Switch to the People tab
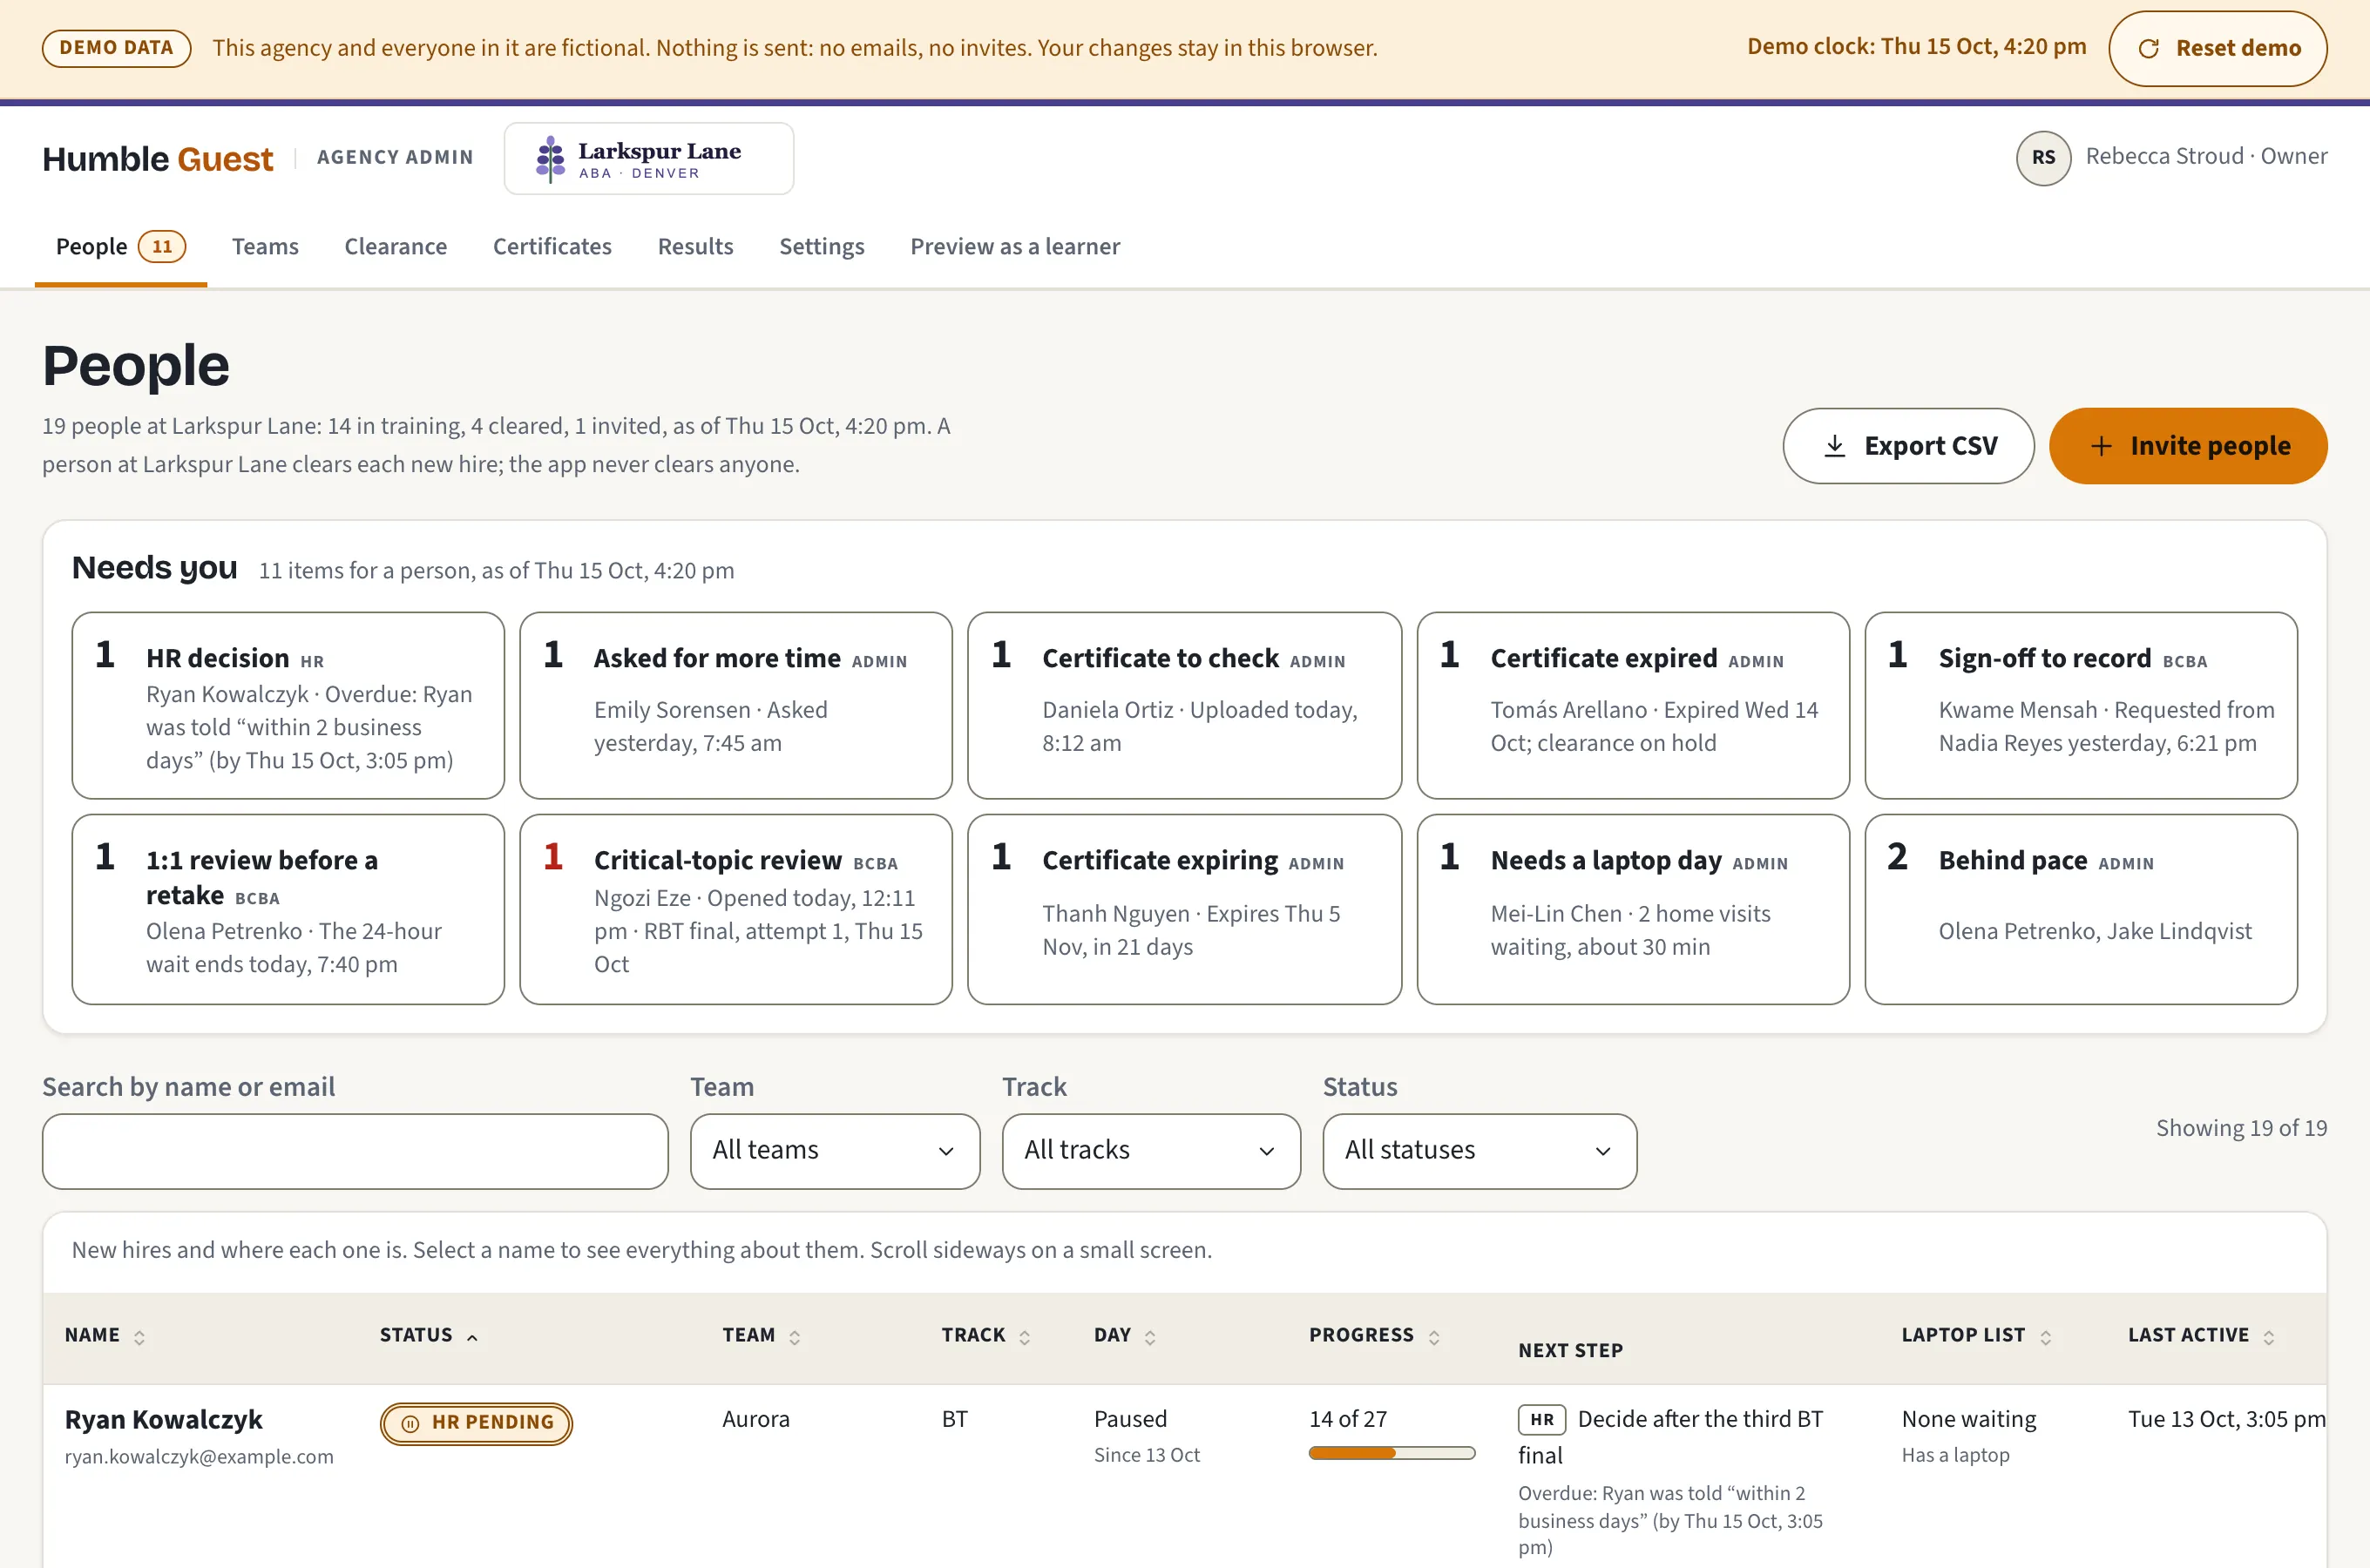The image size is (2370, 1568). 120,247
